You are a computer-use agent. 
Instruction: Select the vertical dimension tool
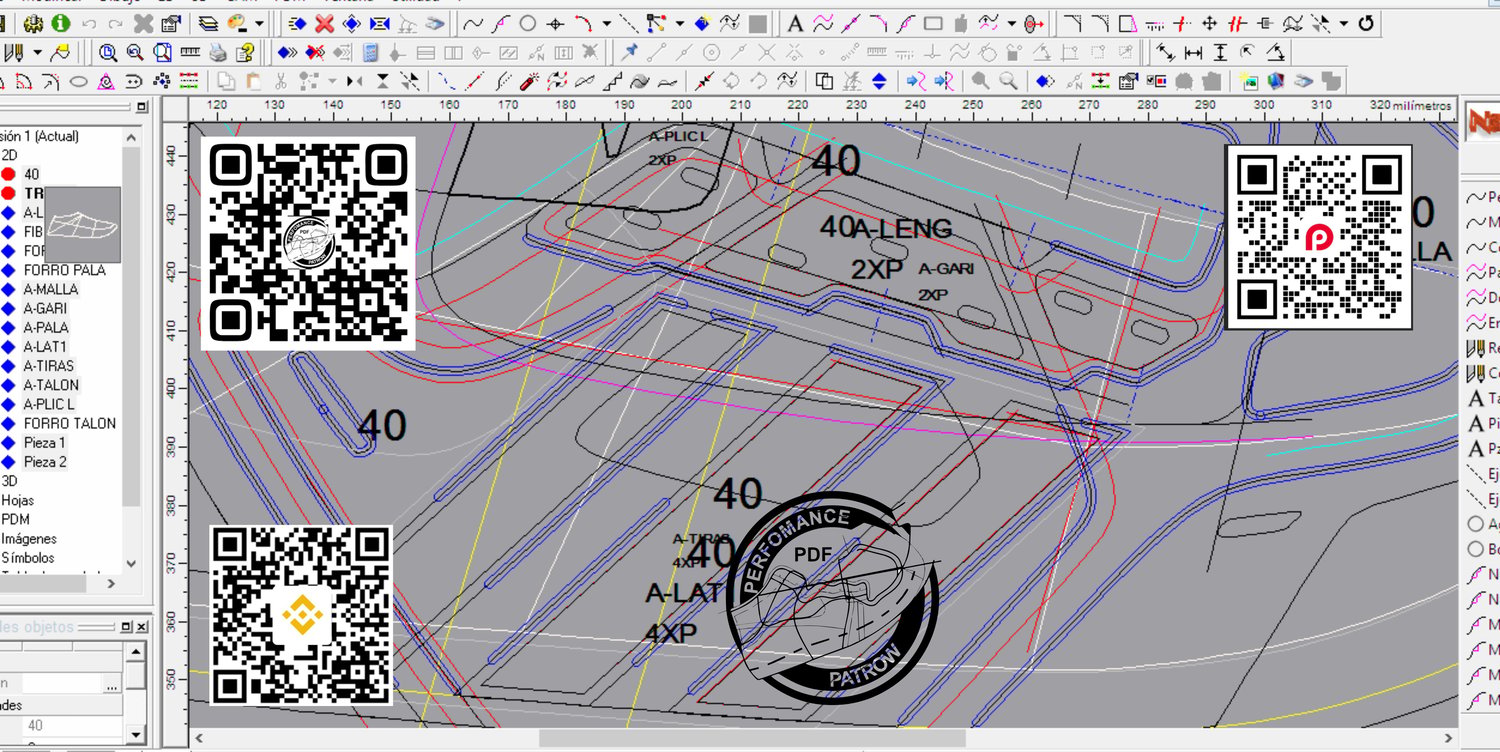tap(1221, 52)
